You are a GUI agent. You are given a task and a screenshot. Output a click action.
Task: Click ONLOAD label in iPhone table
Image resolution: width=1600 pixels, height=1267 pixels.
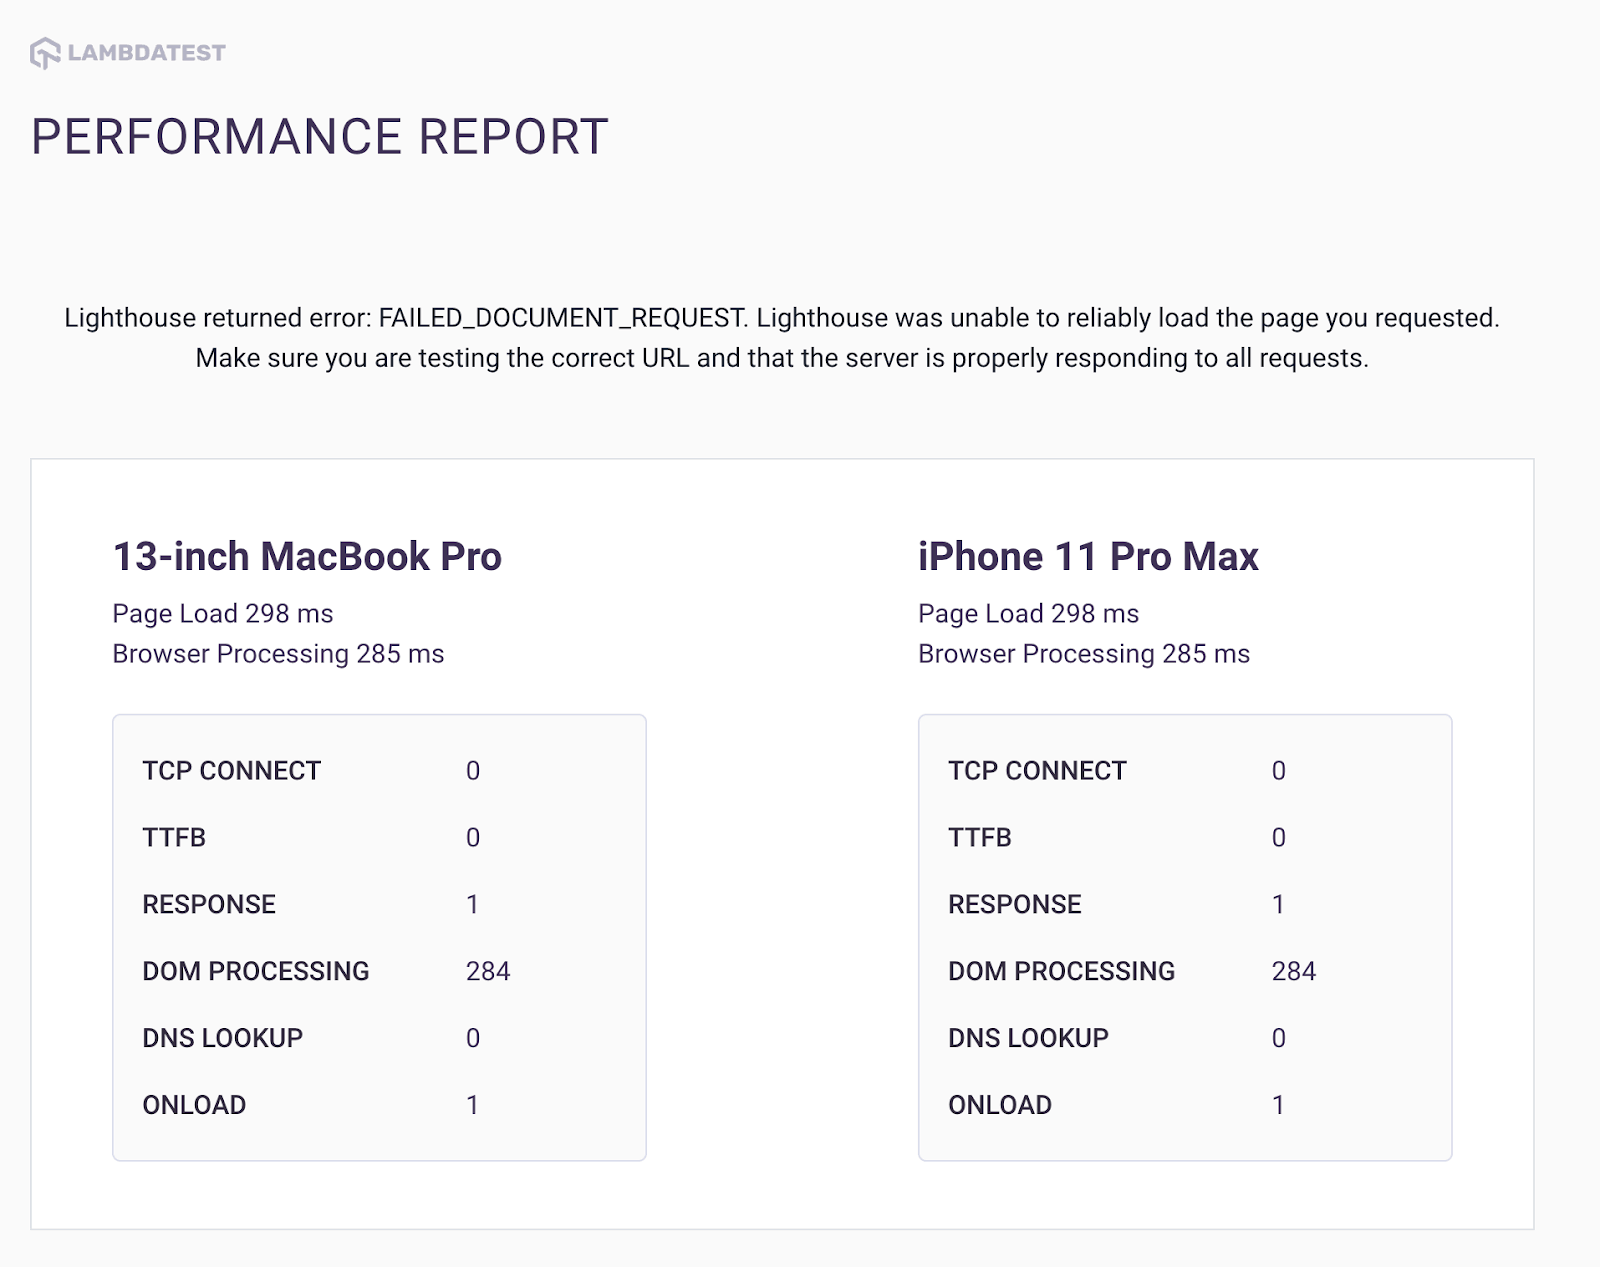(1000, 1105)
